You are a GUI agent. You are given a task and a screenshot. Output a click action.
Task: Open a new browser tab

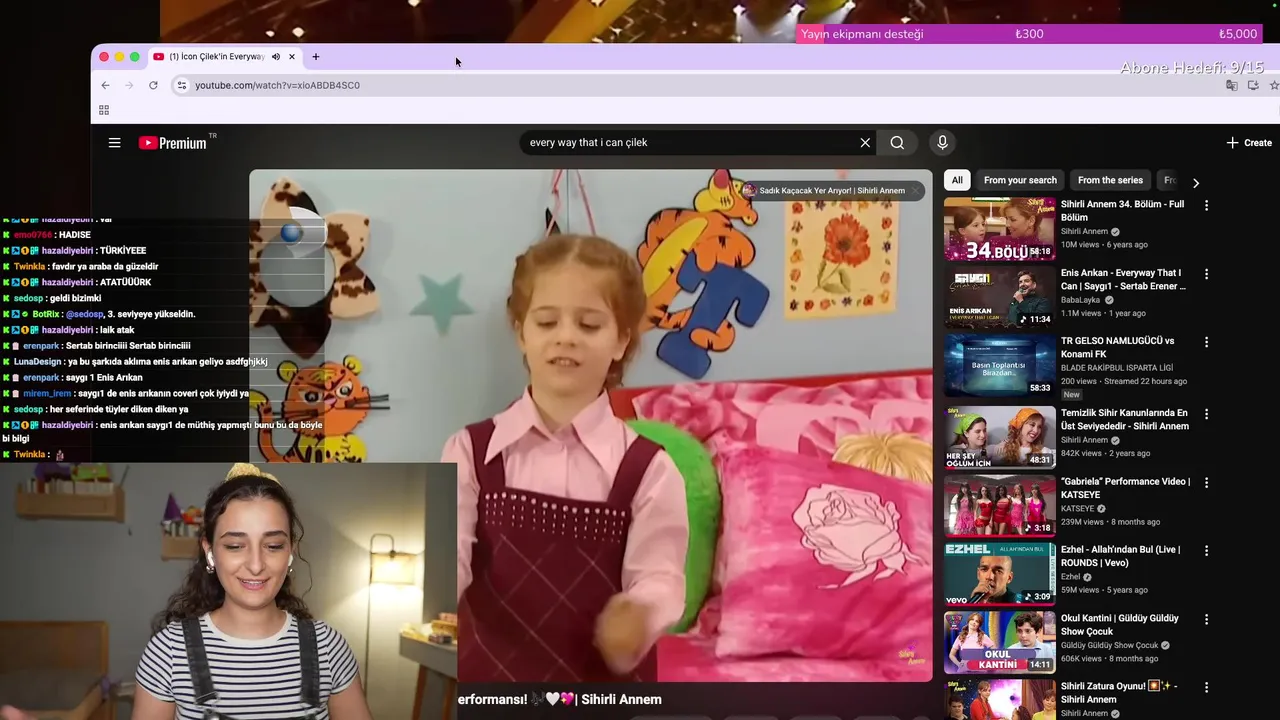[316, 57]
